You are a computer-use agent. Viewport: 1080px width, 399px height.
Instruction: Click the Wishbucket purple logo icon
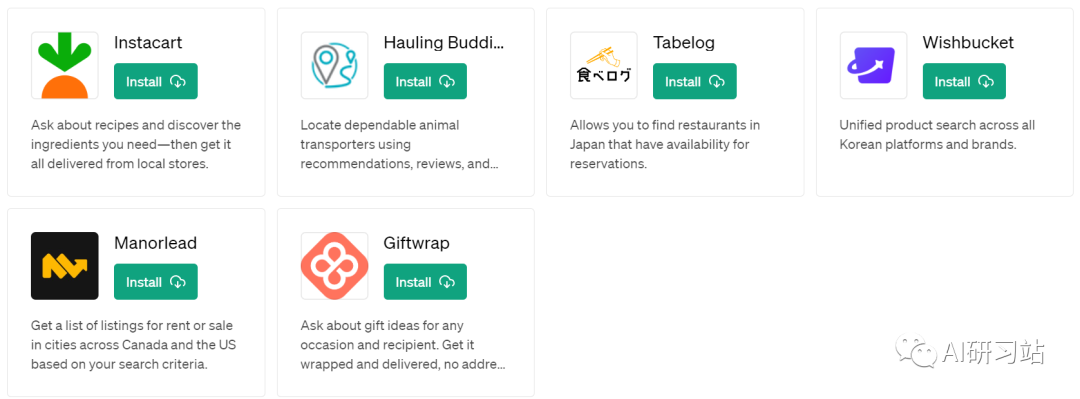click(x=873, y=65)
